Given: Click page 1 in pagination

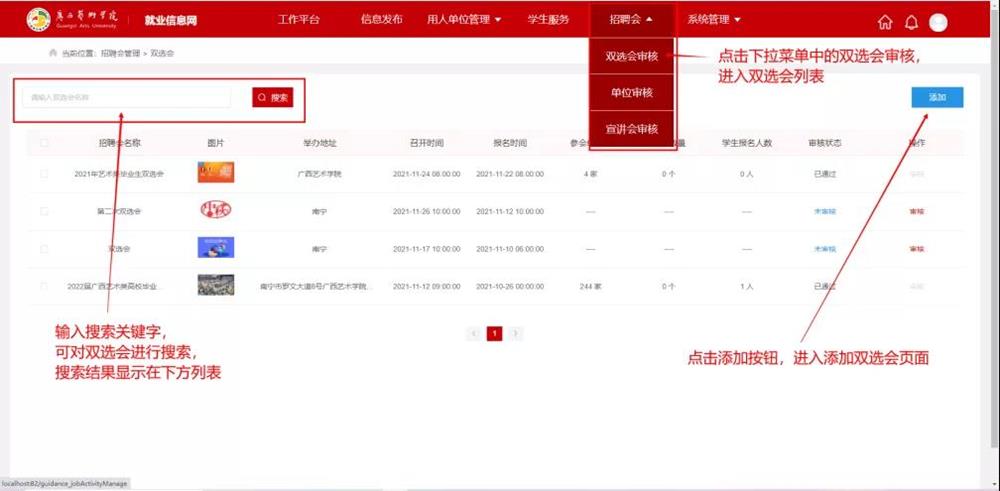Looking at the screenshot, I should coord(494,333).
